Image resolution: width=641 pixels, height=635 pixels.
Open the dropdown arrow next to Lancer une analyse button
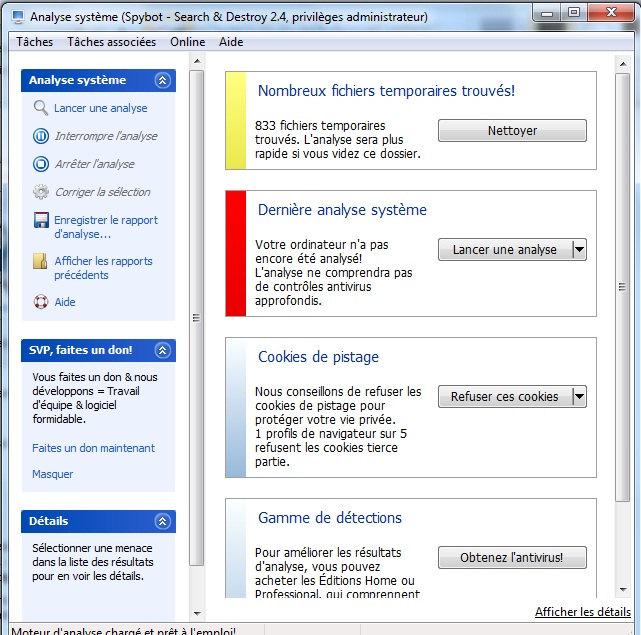(x=579, y=250)
